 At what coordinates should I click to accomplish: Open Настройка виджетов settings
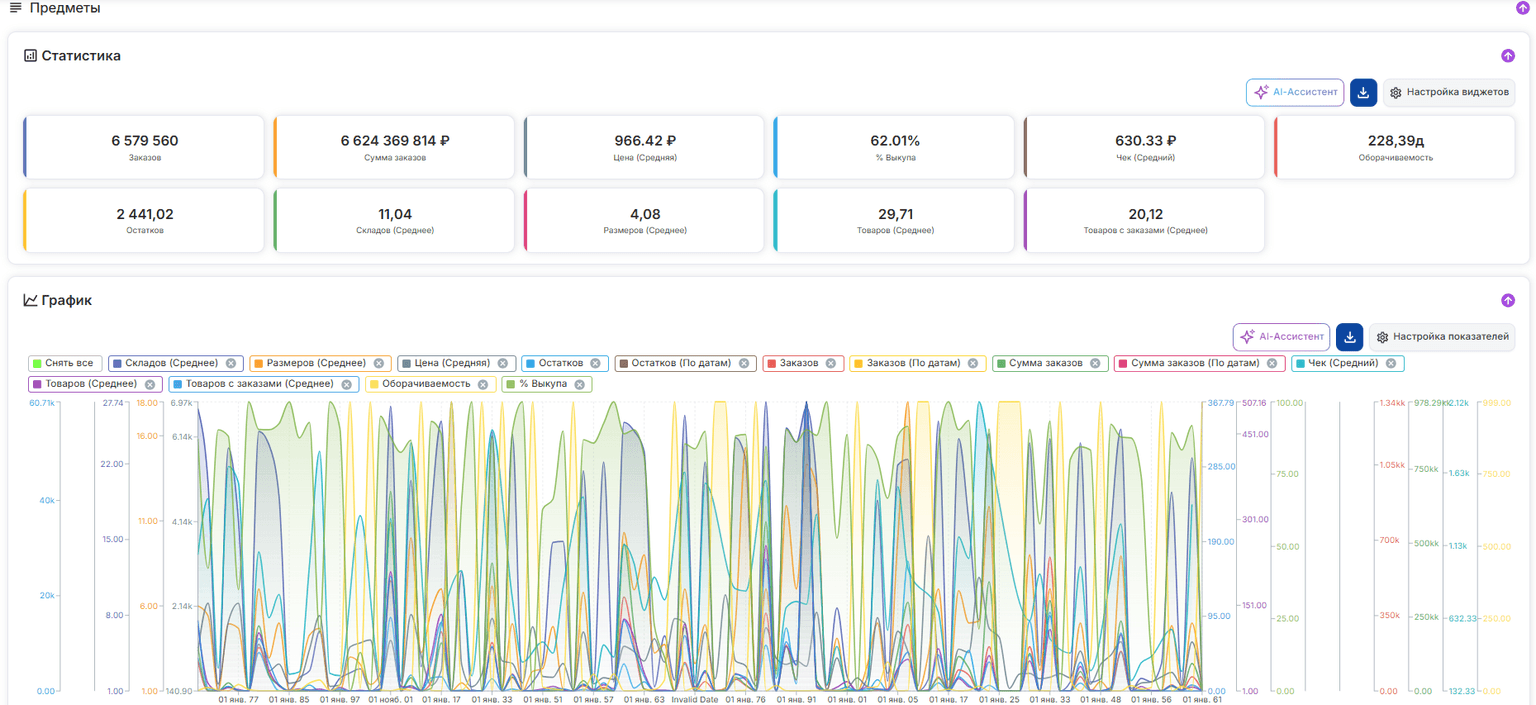pos(1449,92)
